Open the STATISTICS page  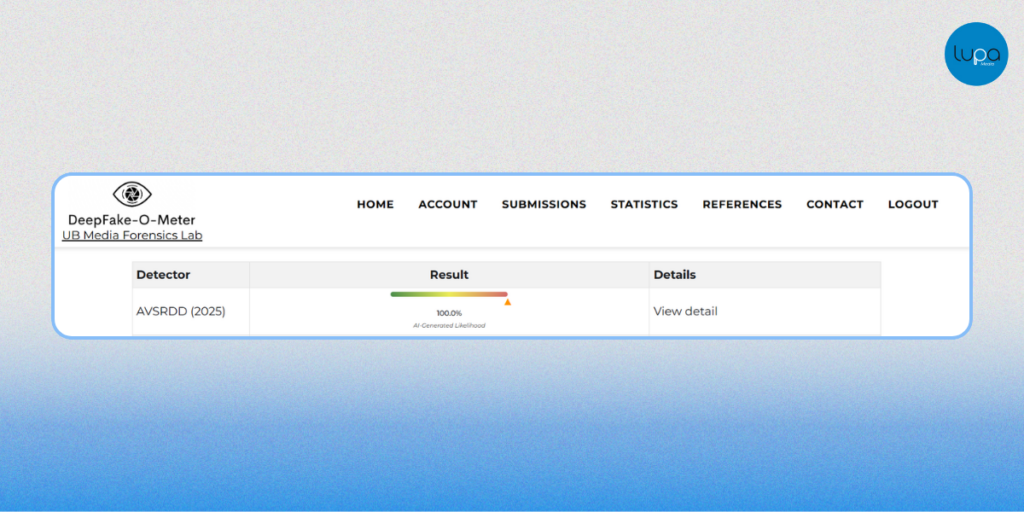[644, 204]
